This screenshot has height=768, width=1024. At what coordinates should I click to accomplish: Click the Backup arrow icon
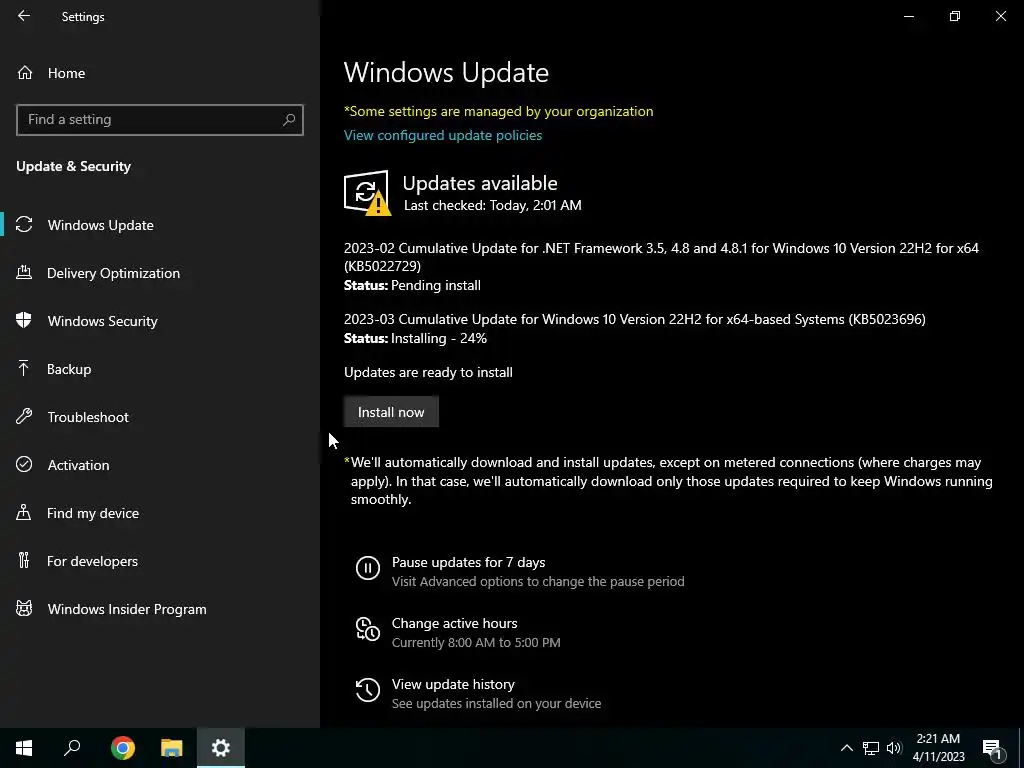coord(24,369)
